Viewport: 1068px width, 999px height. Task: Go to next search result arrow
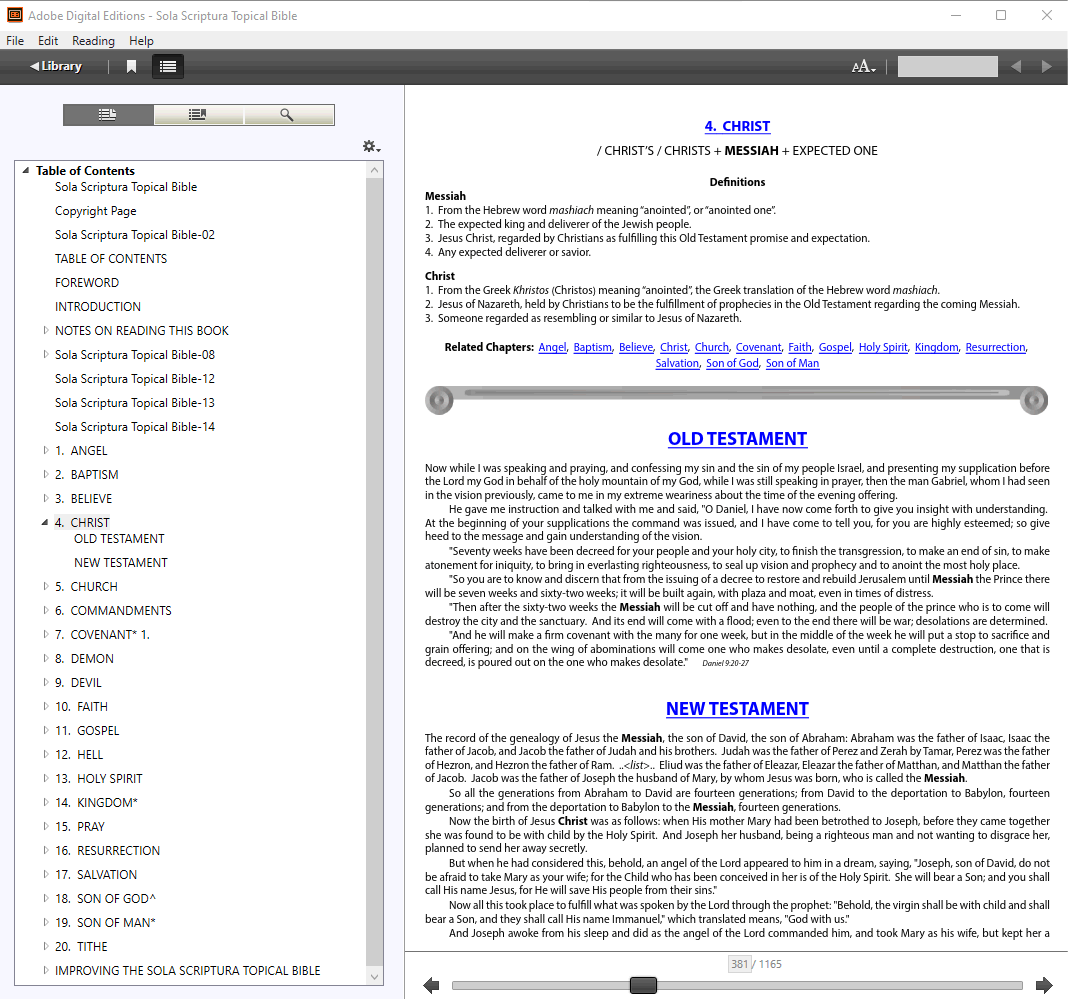pos(1047,66)
